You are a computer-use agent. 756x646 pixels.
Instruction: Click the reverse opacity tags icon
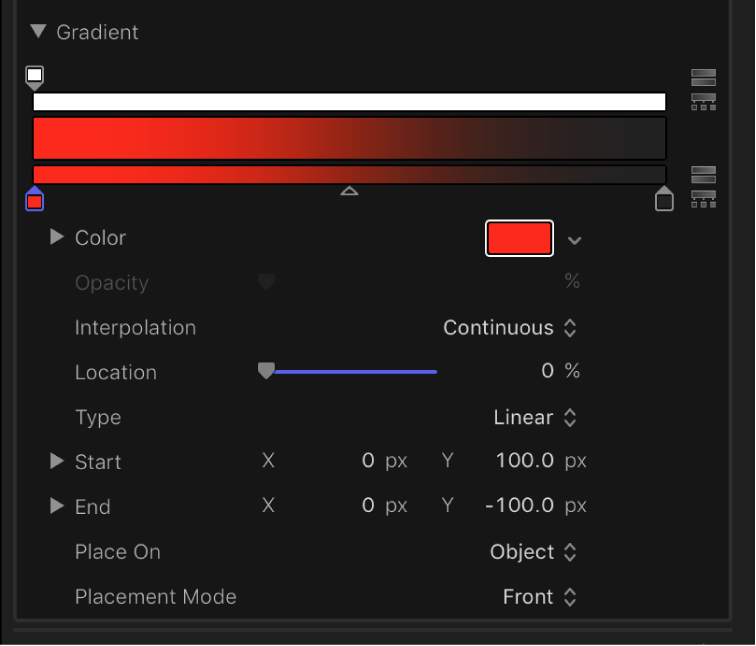(x=703, y=78)
